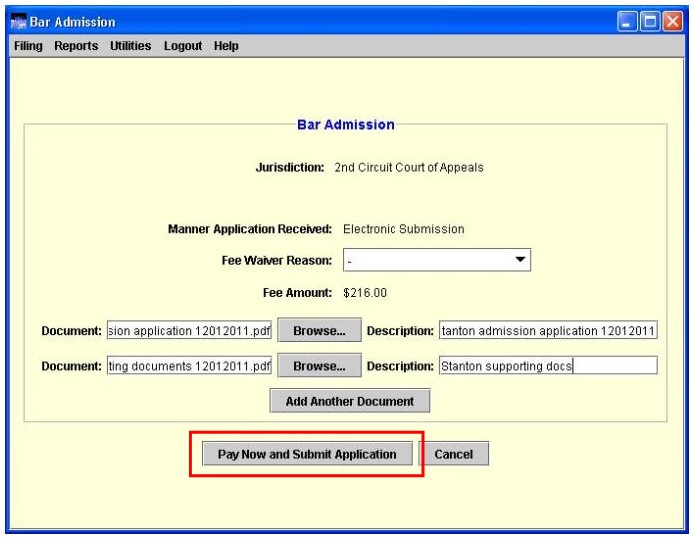Viewport: 694px width, 539px height.
Task: Open the Utilities menu
Action: coord(131,46)
